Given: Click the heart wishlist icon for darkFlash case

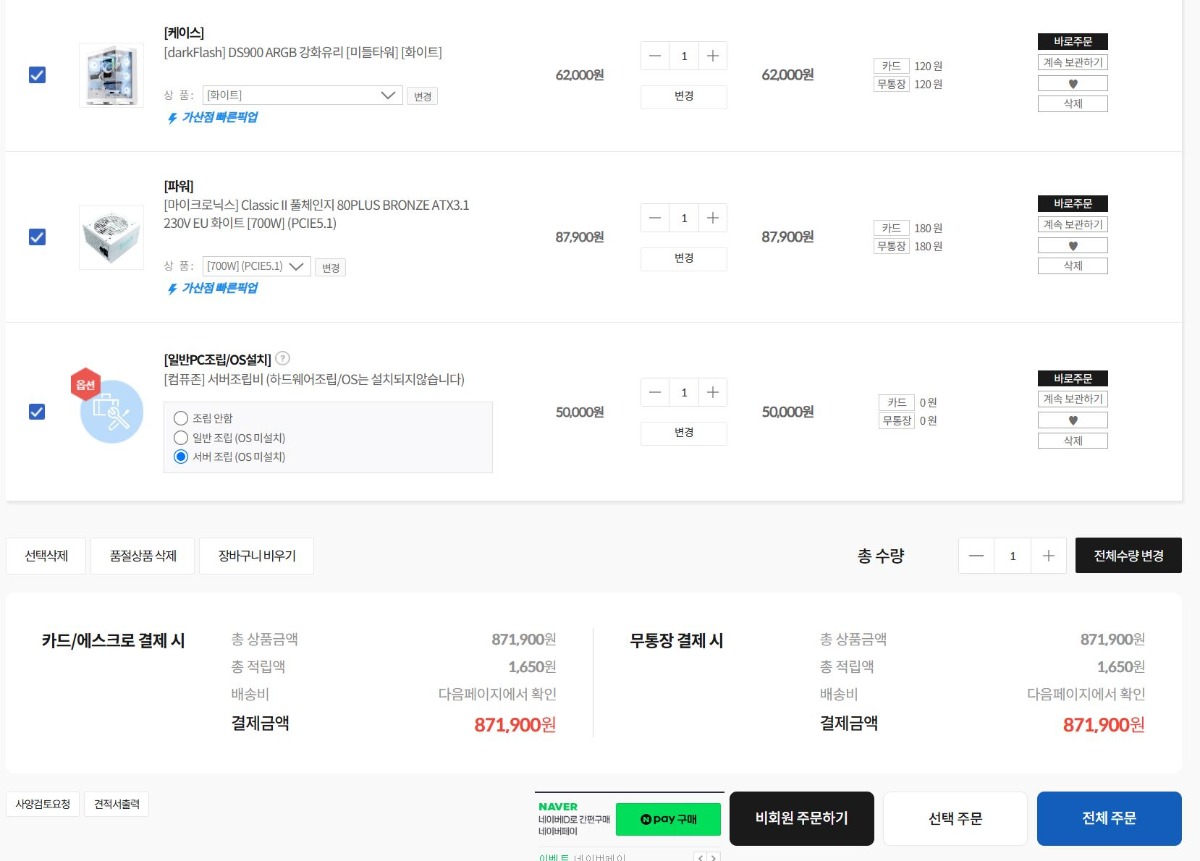Looking at the screenshot, I should pyautogui.click(x=1072, y=83).
